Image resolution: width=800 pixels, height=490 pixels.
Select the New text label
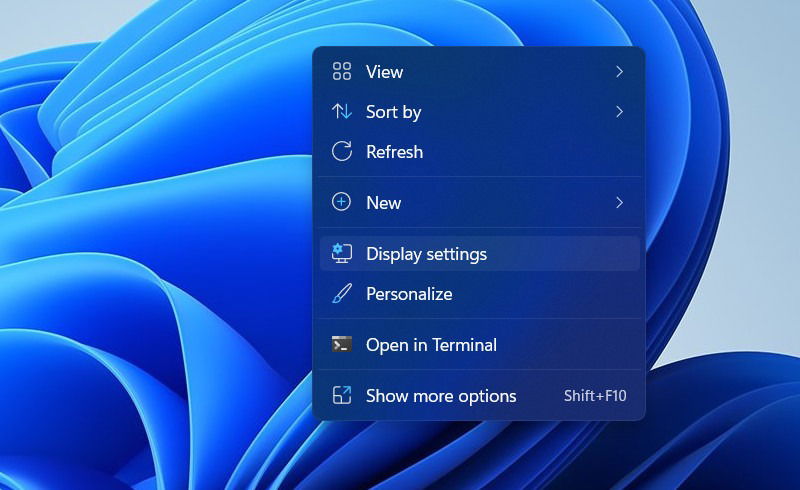383,203
